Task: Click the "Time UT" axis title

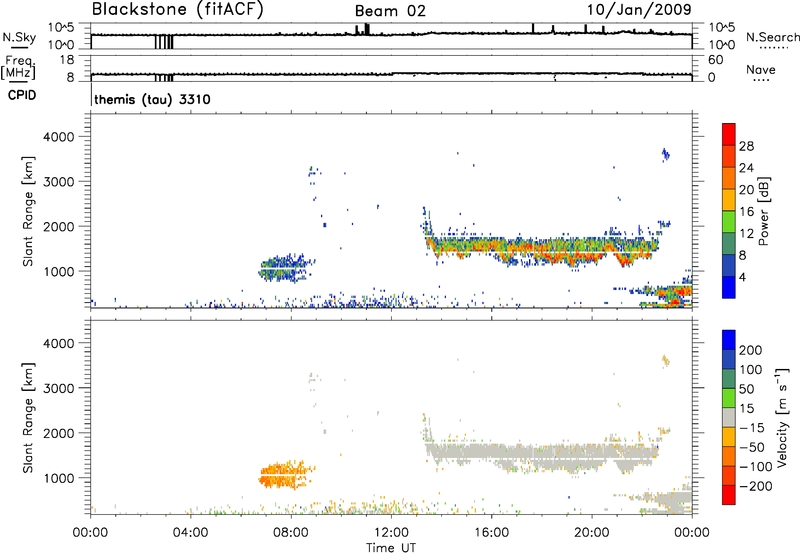Action: coord(391,548)
